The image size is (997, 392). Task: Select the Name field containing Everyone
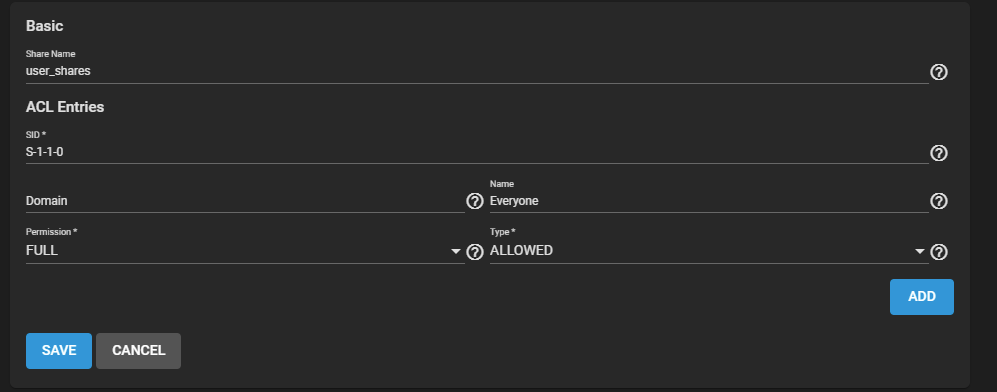(x=709, y=201)
